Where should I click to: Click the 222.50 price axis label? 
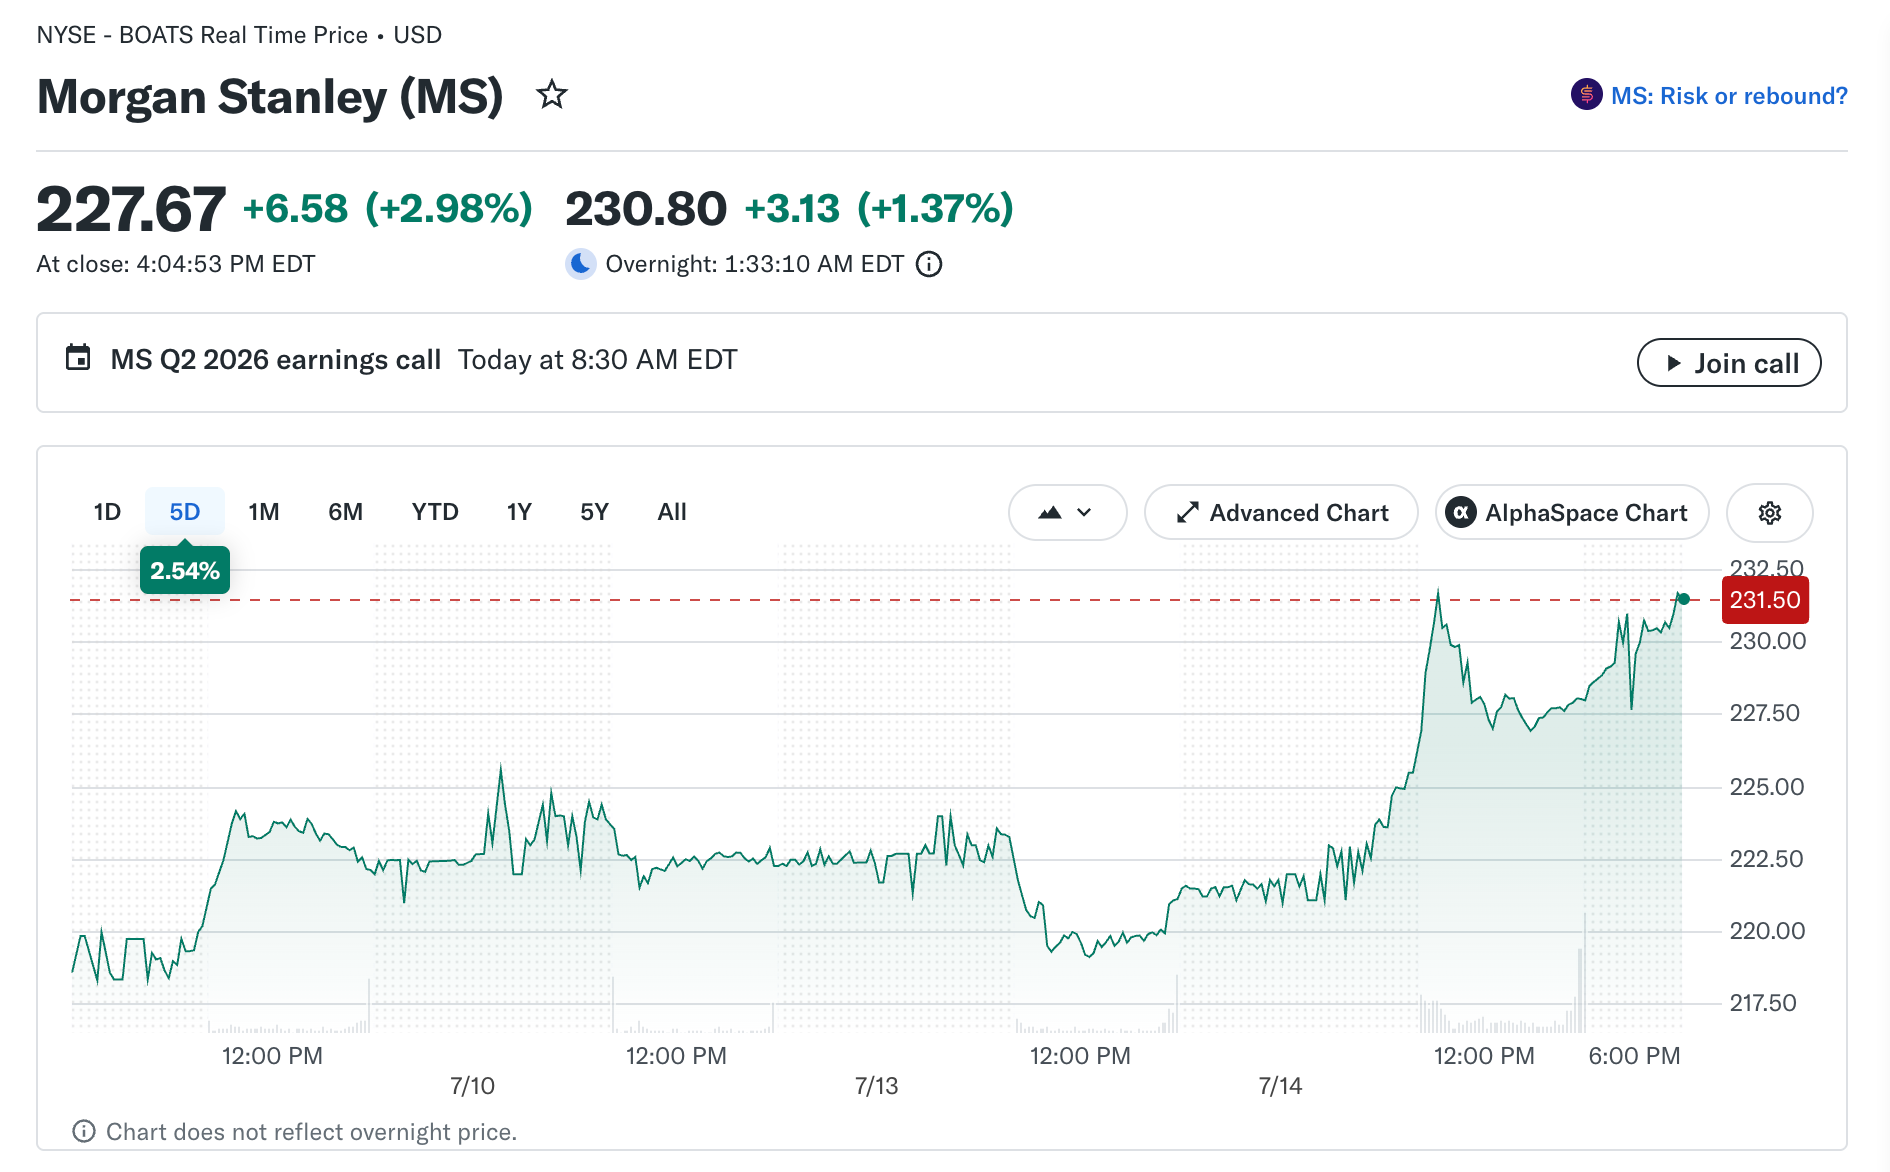click(1766, 859)
